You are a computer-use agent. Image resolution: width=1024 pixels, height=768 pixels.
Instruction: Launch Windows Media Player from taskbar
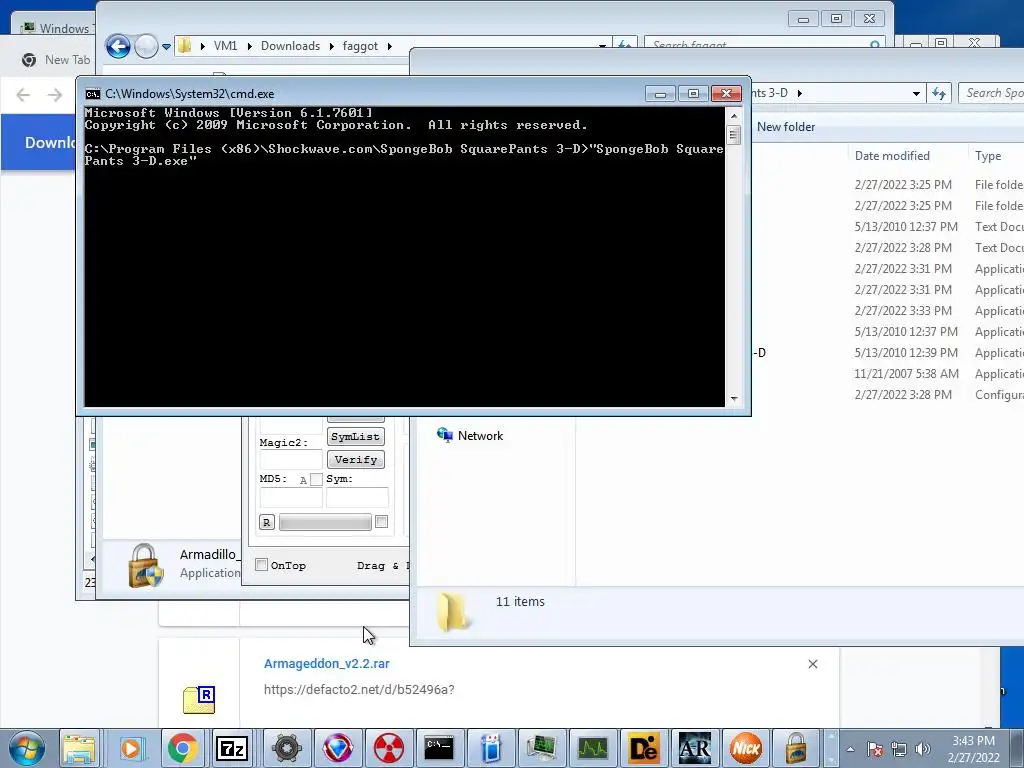131,748
